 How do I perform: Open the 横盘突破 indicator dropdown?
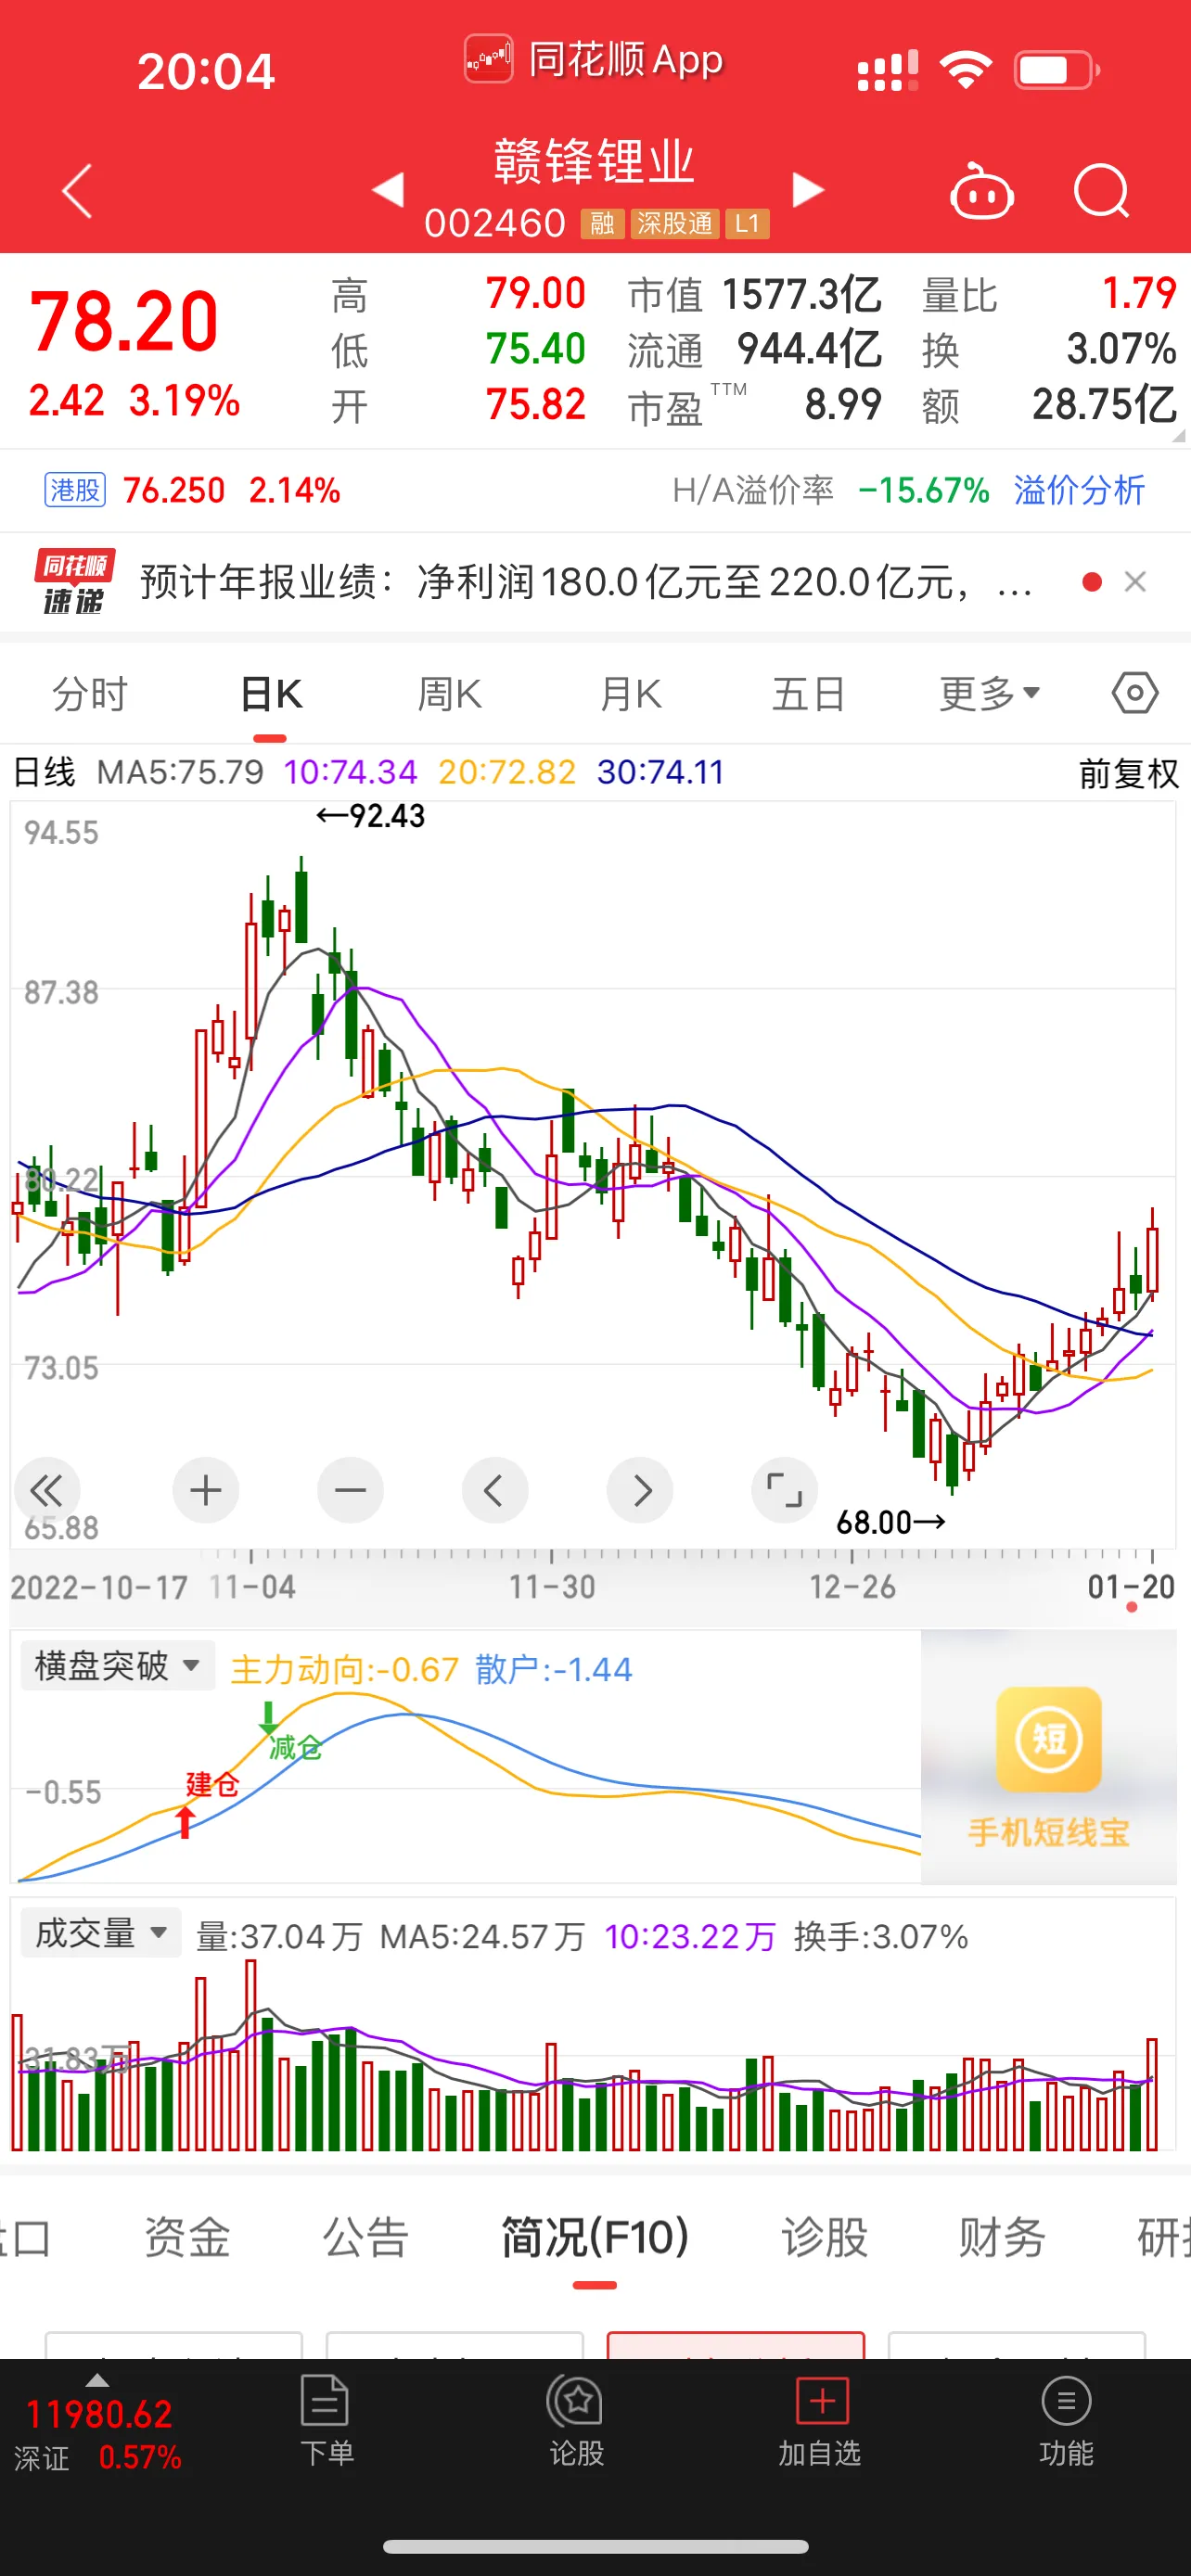tap(117, 1666)
